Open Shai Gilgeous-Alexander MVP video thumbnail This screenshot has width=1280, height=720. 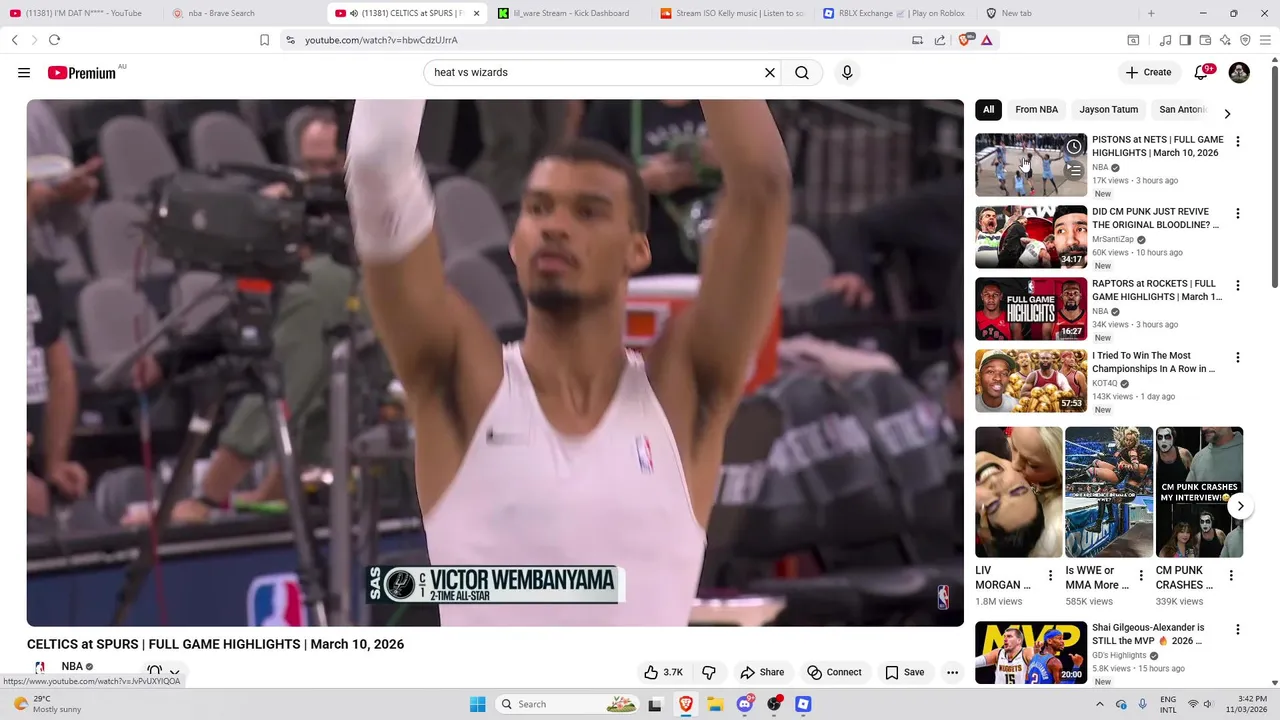click(x=1031, y=653)
